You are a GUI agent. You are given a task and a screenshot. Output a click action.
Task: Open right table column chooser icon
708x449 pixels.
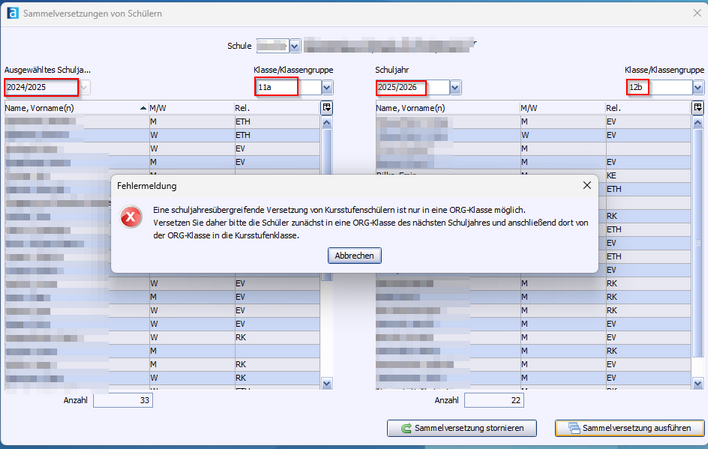point(698,108)
